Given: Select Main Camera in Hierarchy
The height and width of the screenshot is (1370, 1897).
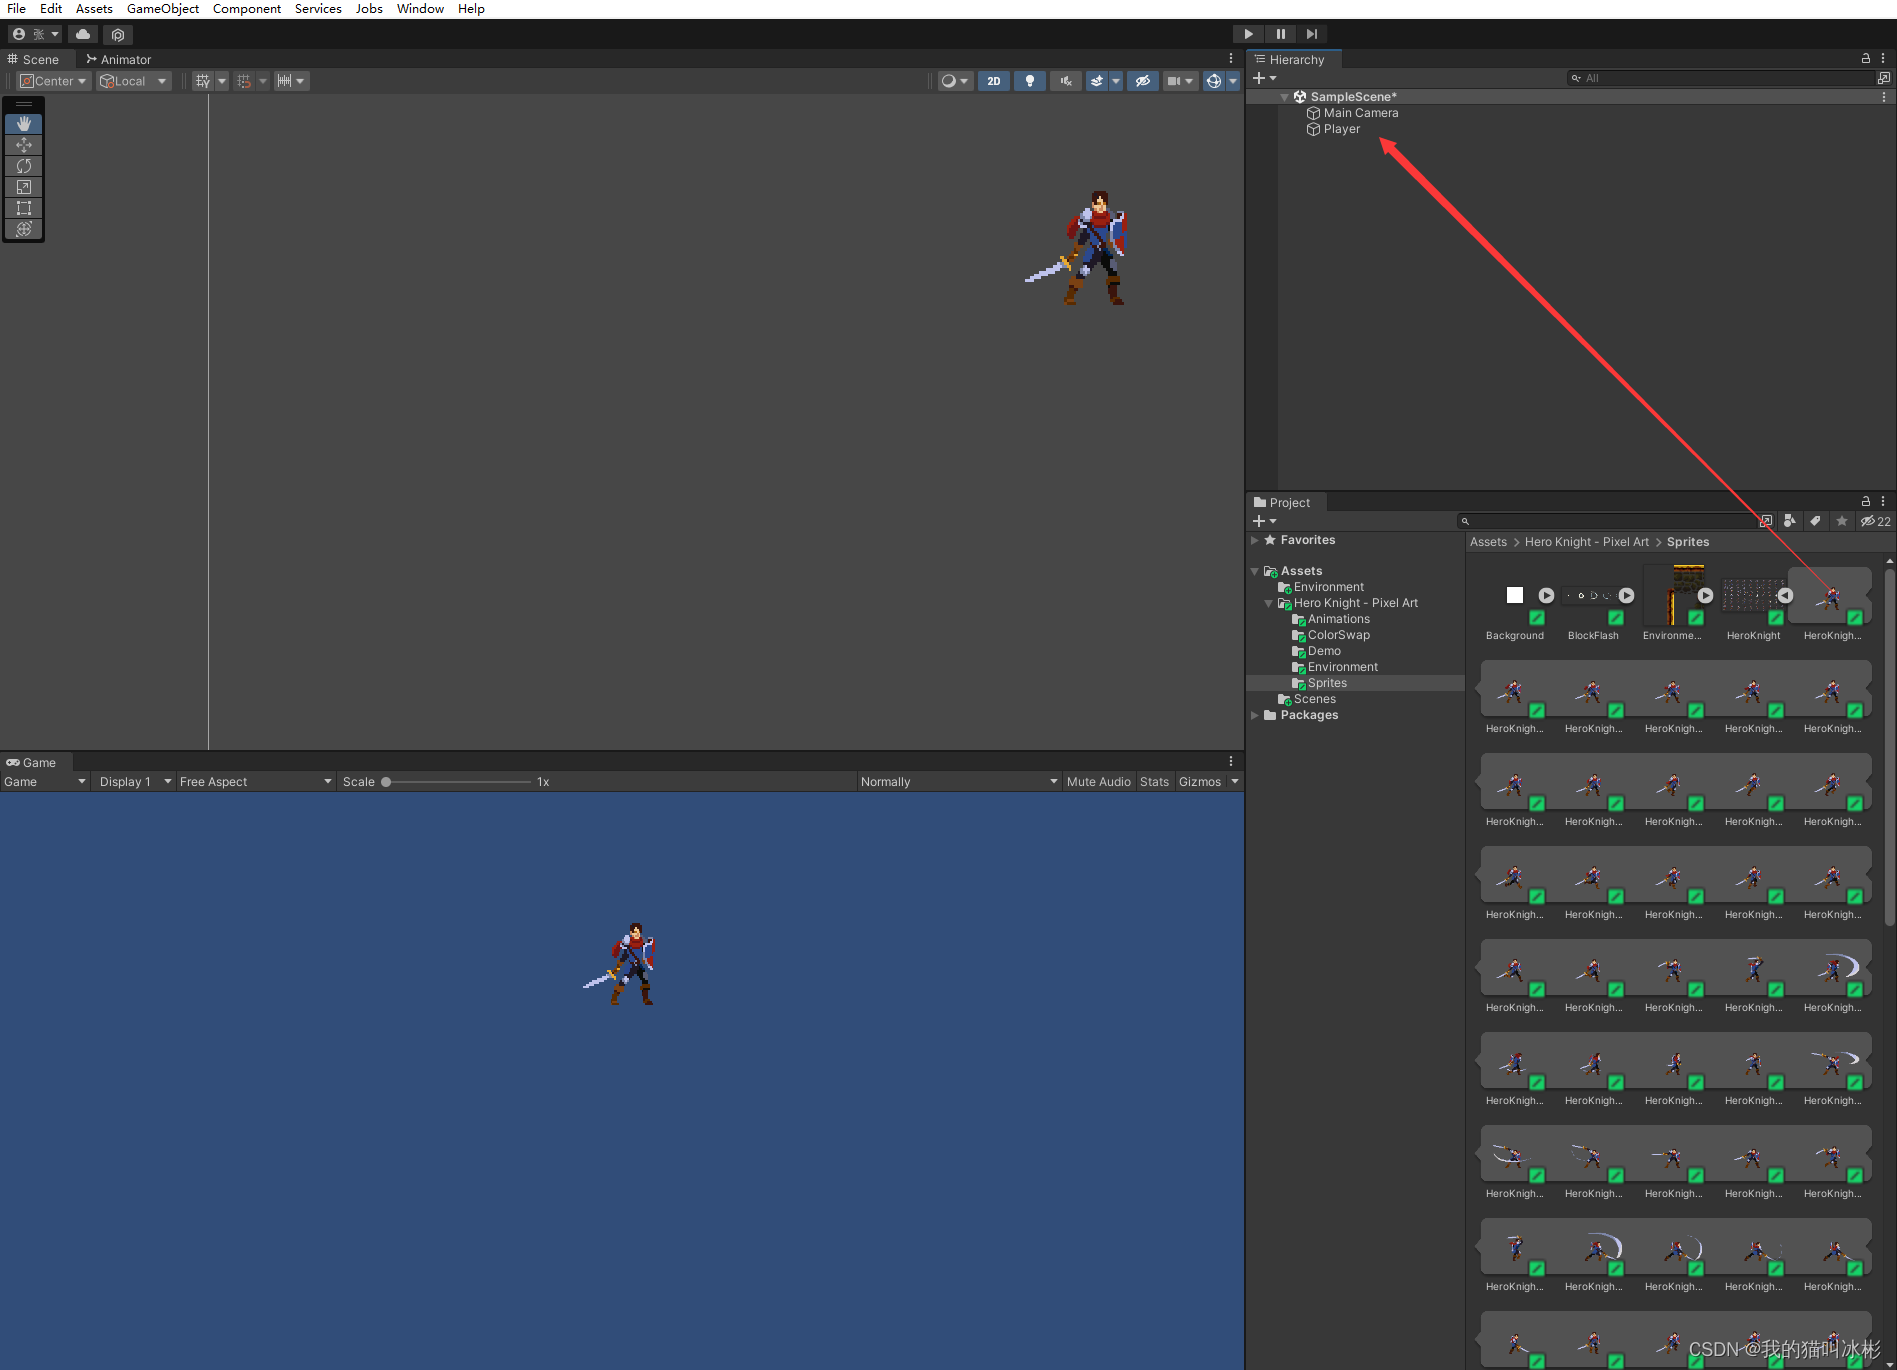Looking at the screenshot, I should tap(1360, 113).
